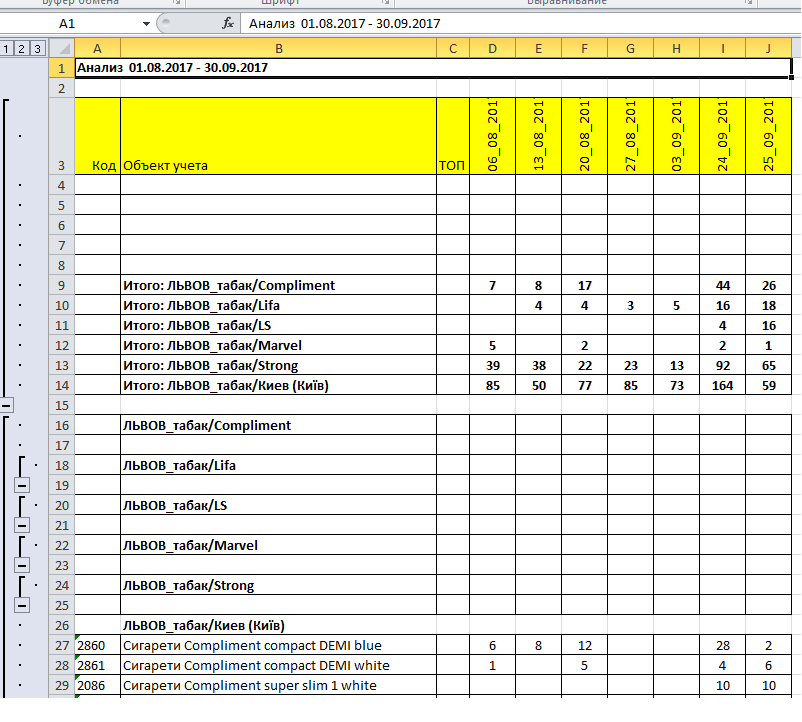
Task: Show outline level 3
Action: (37, 49)
